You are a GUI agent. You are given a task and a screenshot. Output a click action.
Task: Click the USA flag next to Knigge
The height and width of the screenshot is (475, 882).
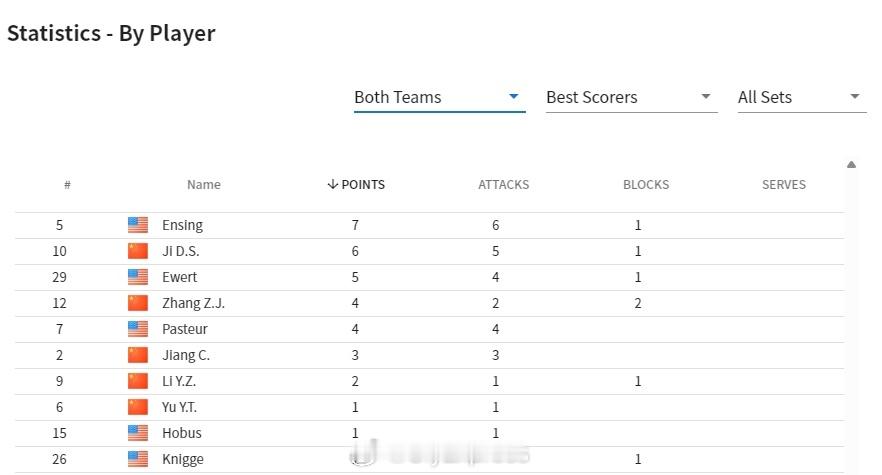pos(138,459)
